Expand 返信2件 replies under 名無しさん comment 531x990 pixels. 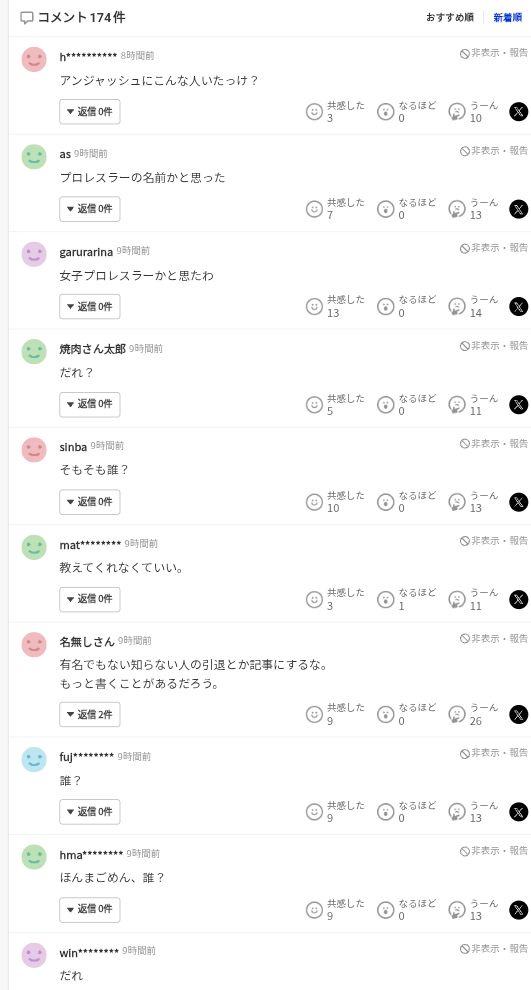(90, 714)
